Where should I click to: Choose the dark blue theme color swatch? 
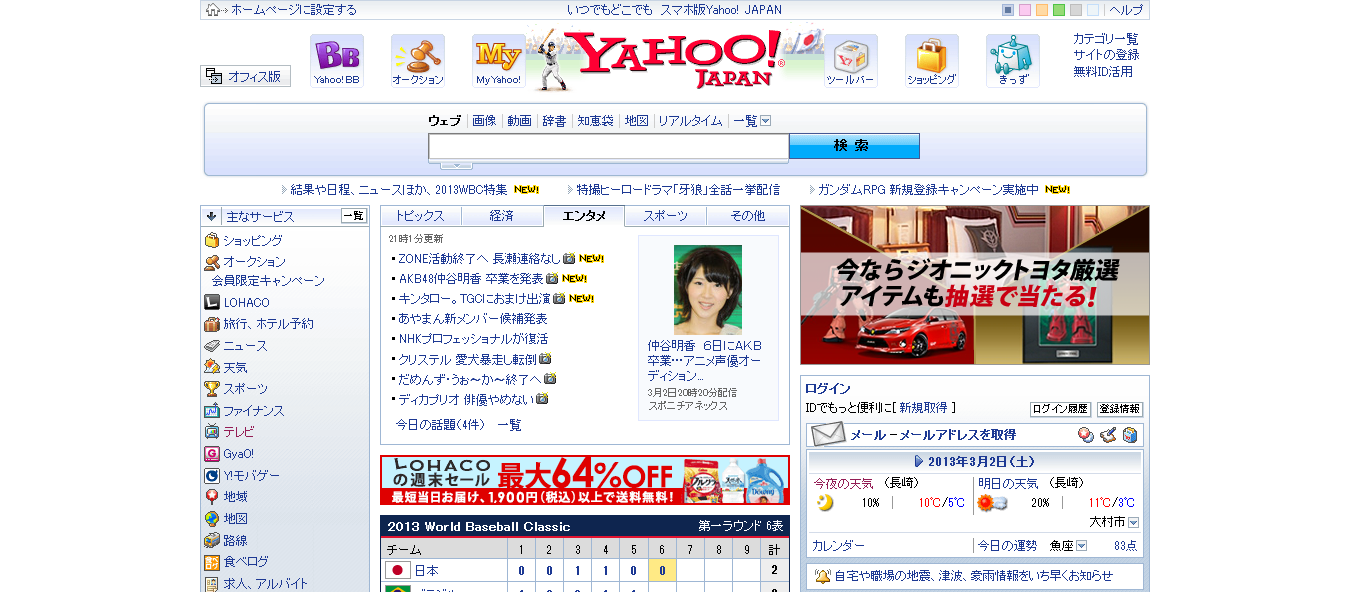(1008, 10)
